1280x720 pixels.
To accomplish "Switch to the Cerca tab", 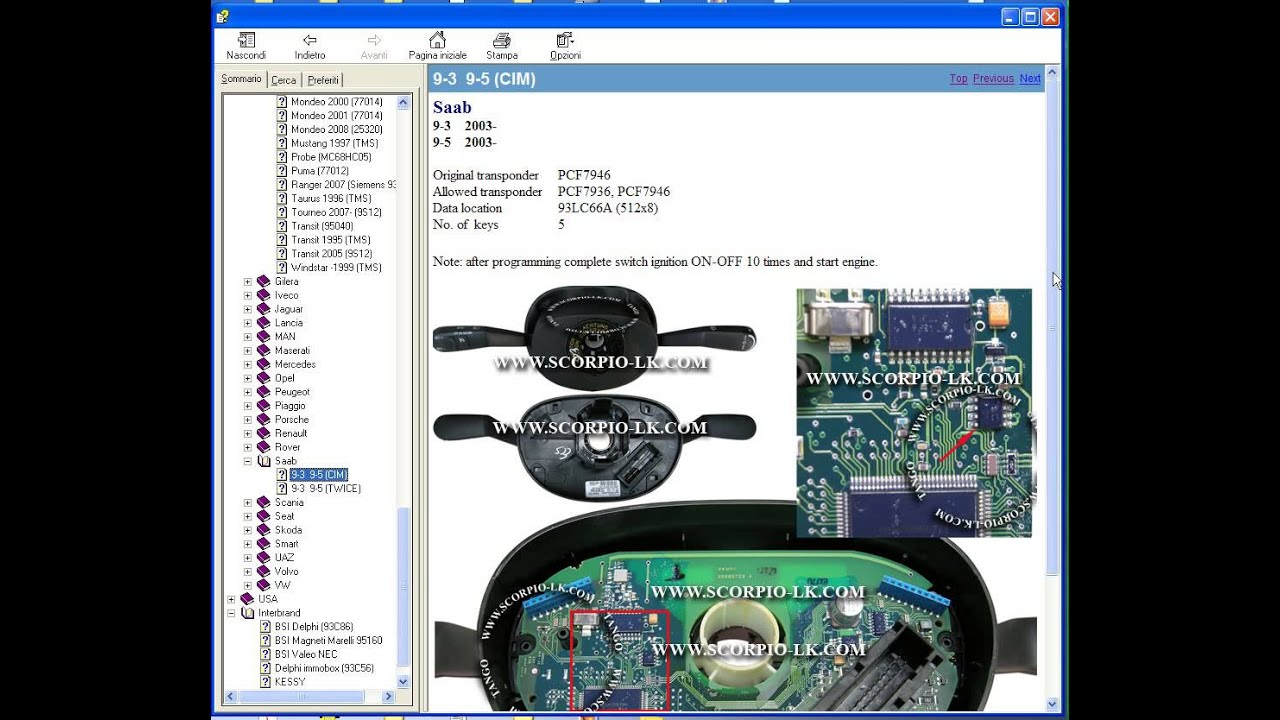I will tap(284, 80).
